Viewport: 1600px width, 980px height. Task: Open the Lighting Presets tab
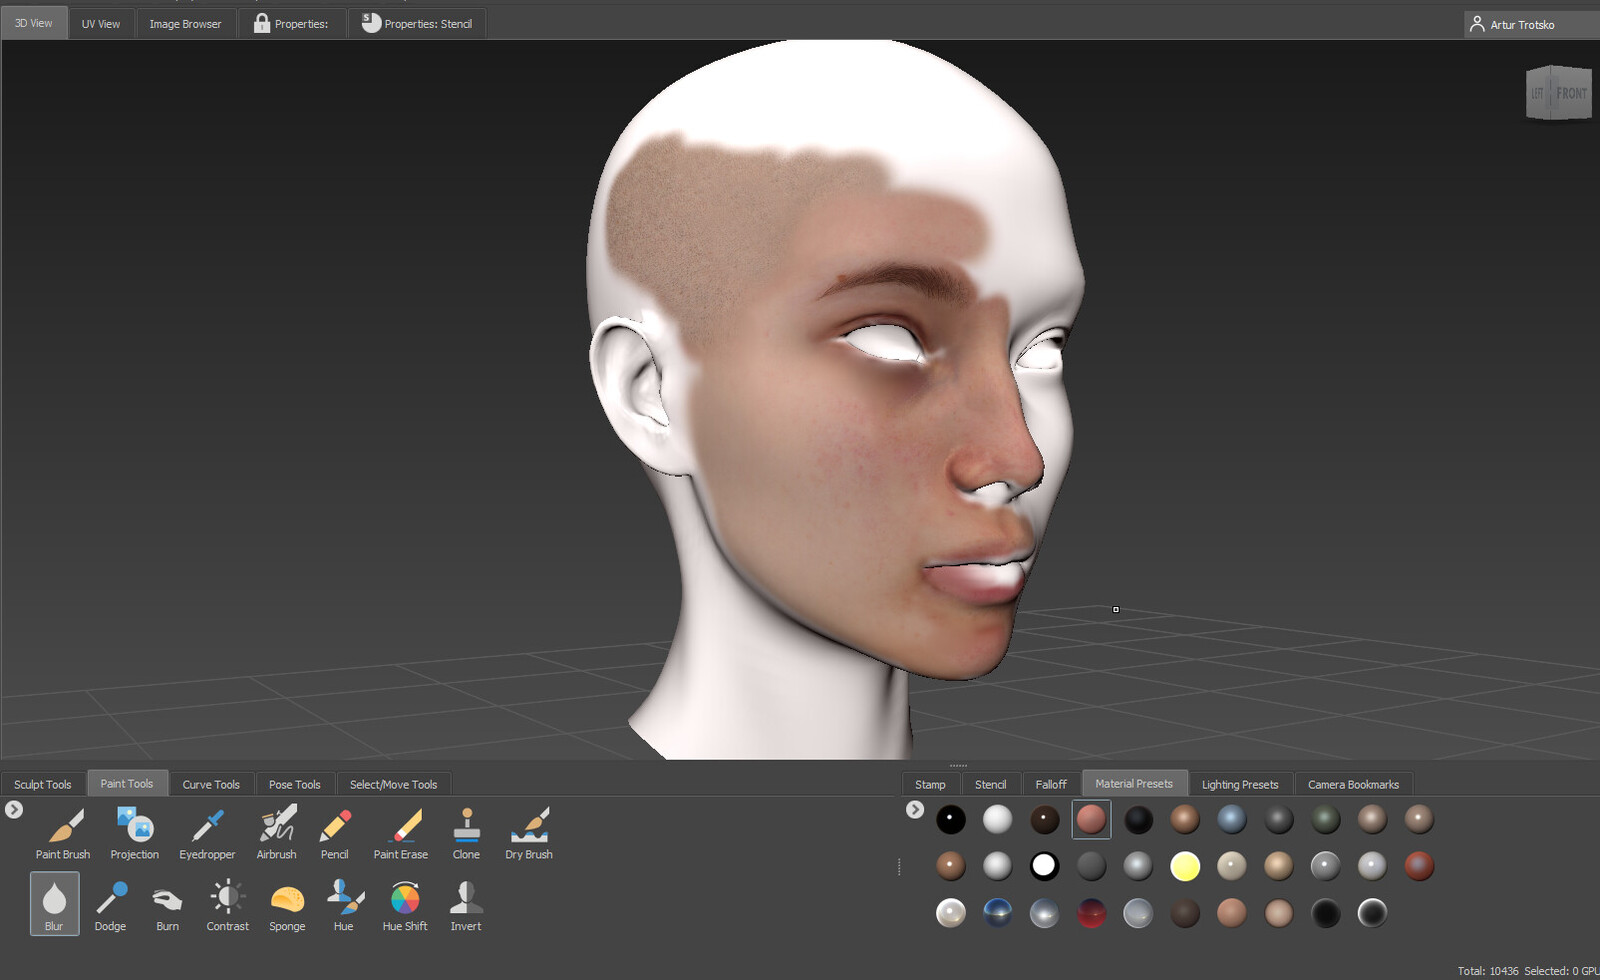click(1240, 784)
